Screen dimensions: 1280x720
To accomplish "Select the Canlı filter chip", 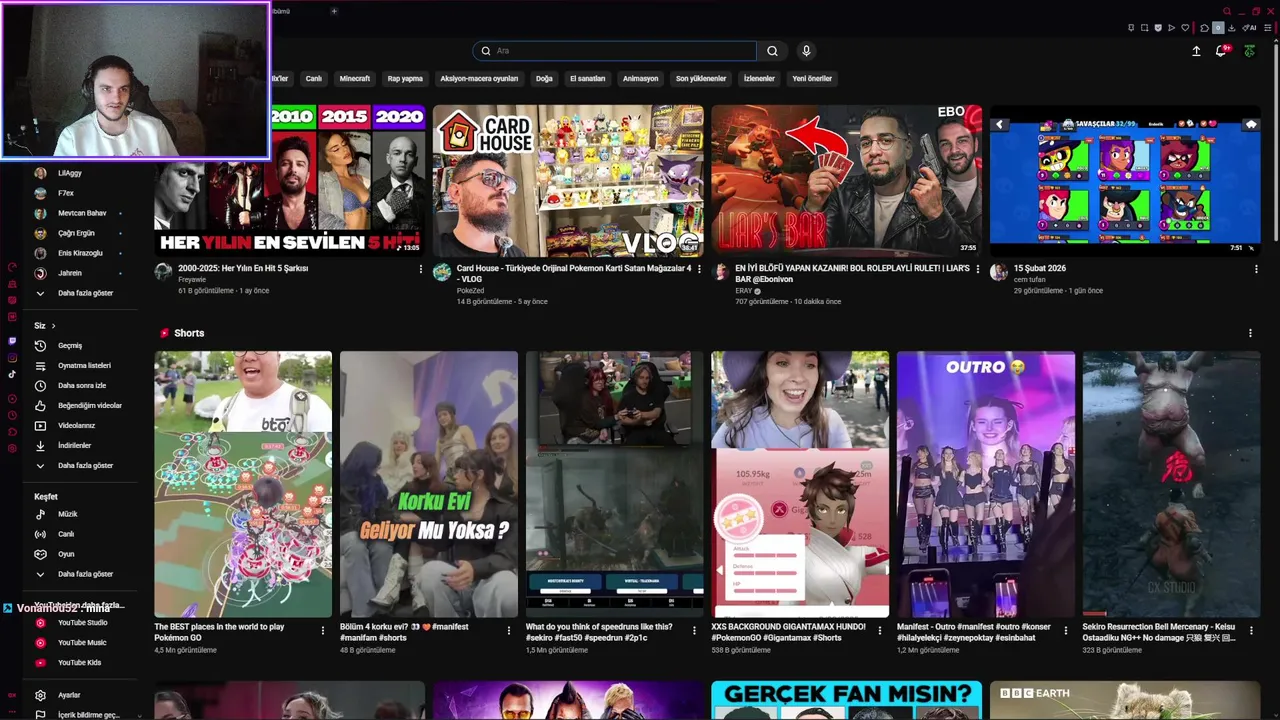I will 314,78.
